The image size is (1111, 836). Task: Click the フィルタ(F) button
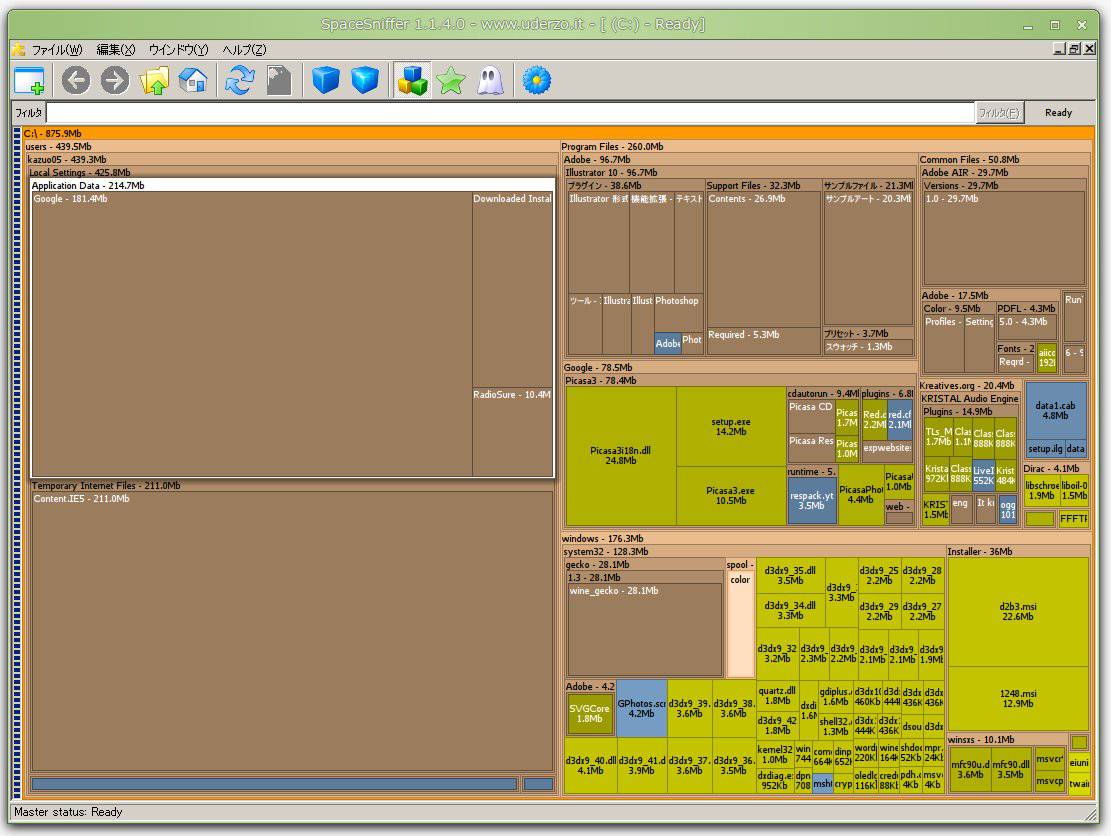coord(999,113)
